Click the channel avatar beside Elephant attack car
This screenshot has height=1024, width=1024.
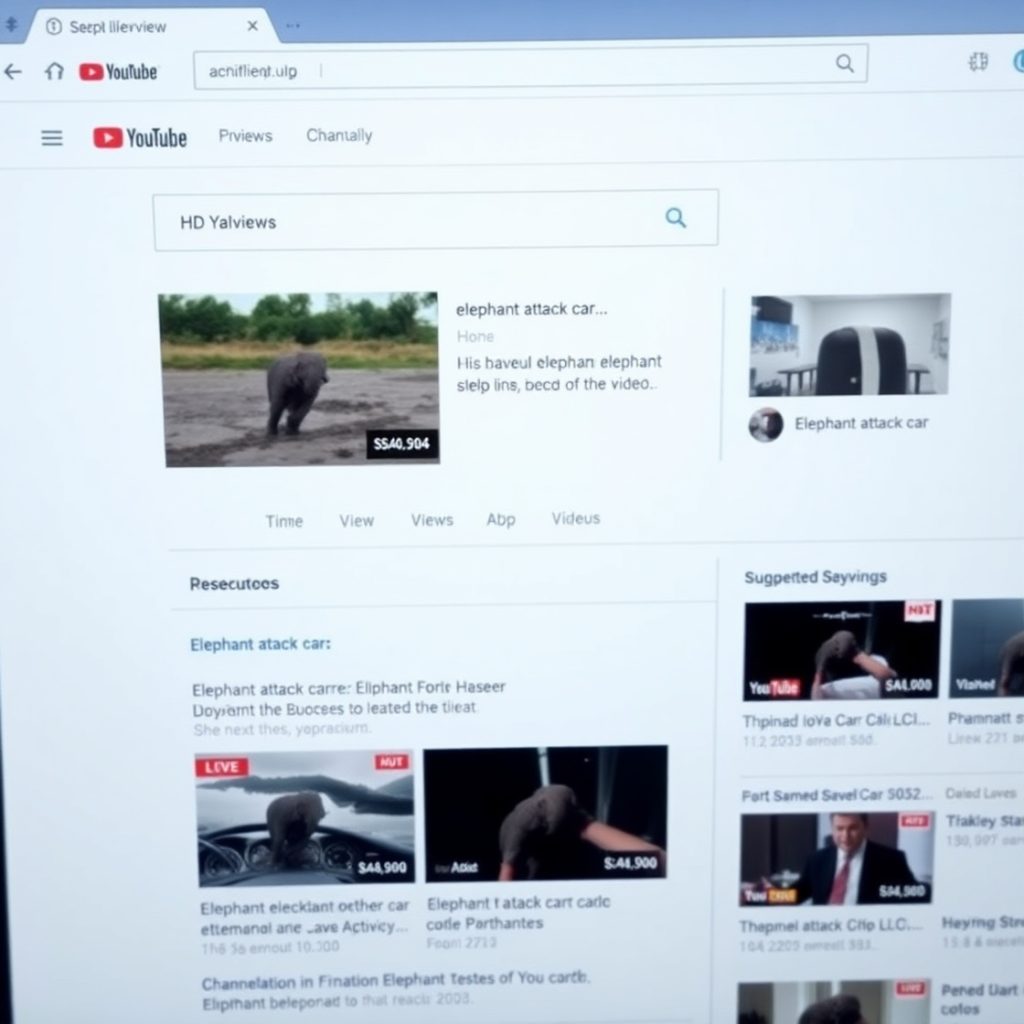pyautogui.click(x=766, y=424)
